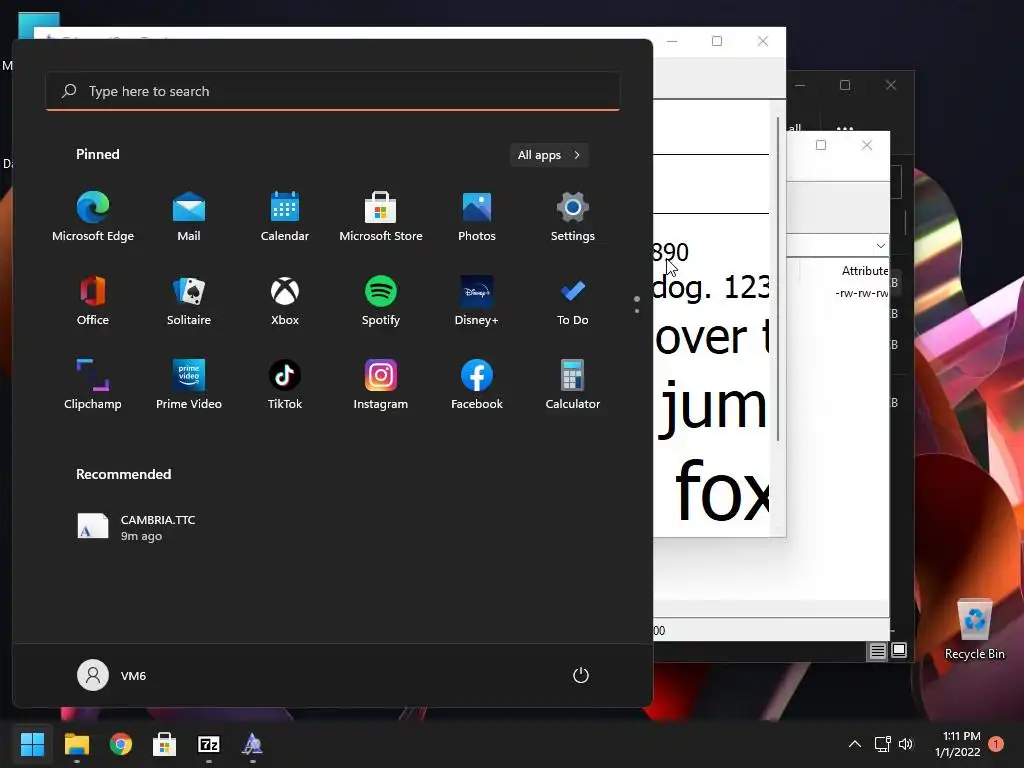Launch Google Chrome from the taskbar
The image size is (1024, 768).
(121, 744)
